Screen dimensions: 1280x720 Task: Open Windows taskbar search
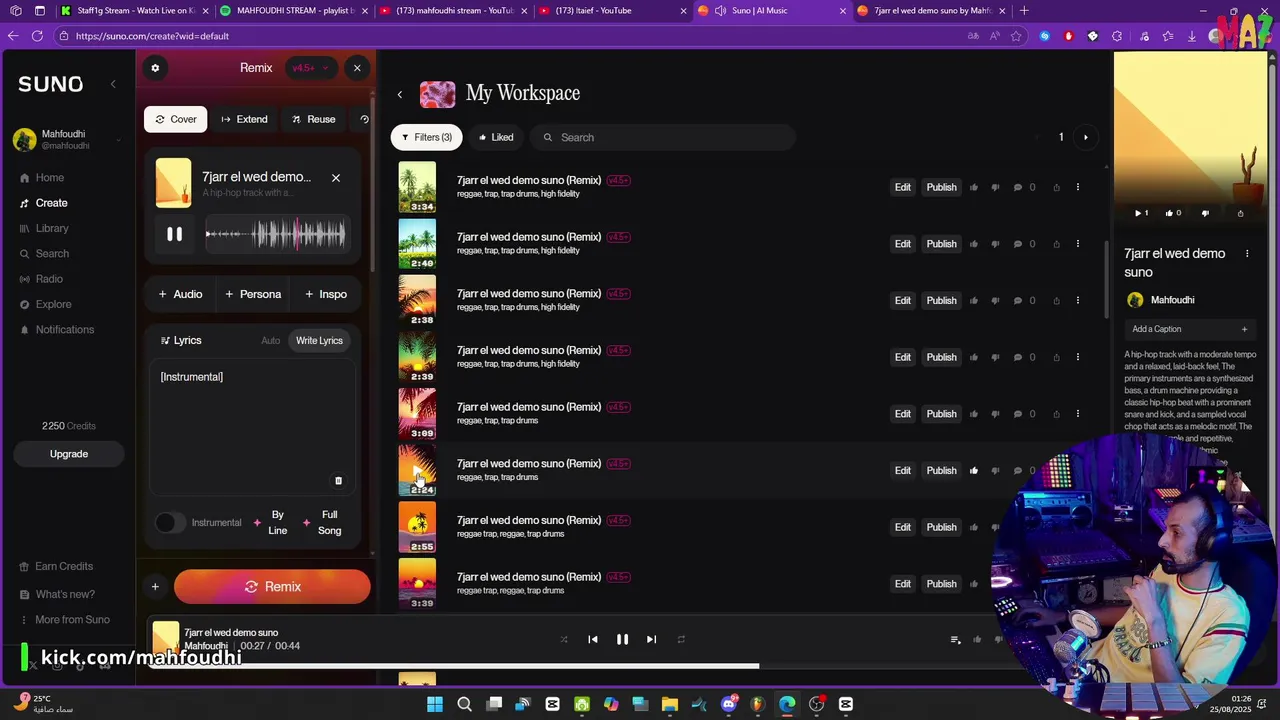click(x=464, y=704)
